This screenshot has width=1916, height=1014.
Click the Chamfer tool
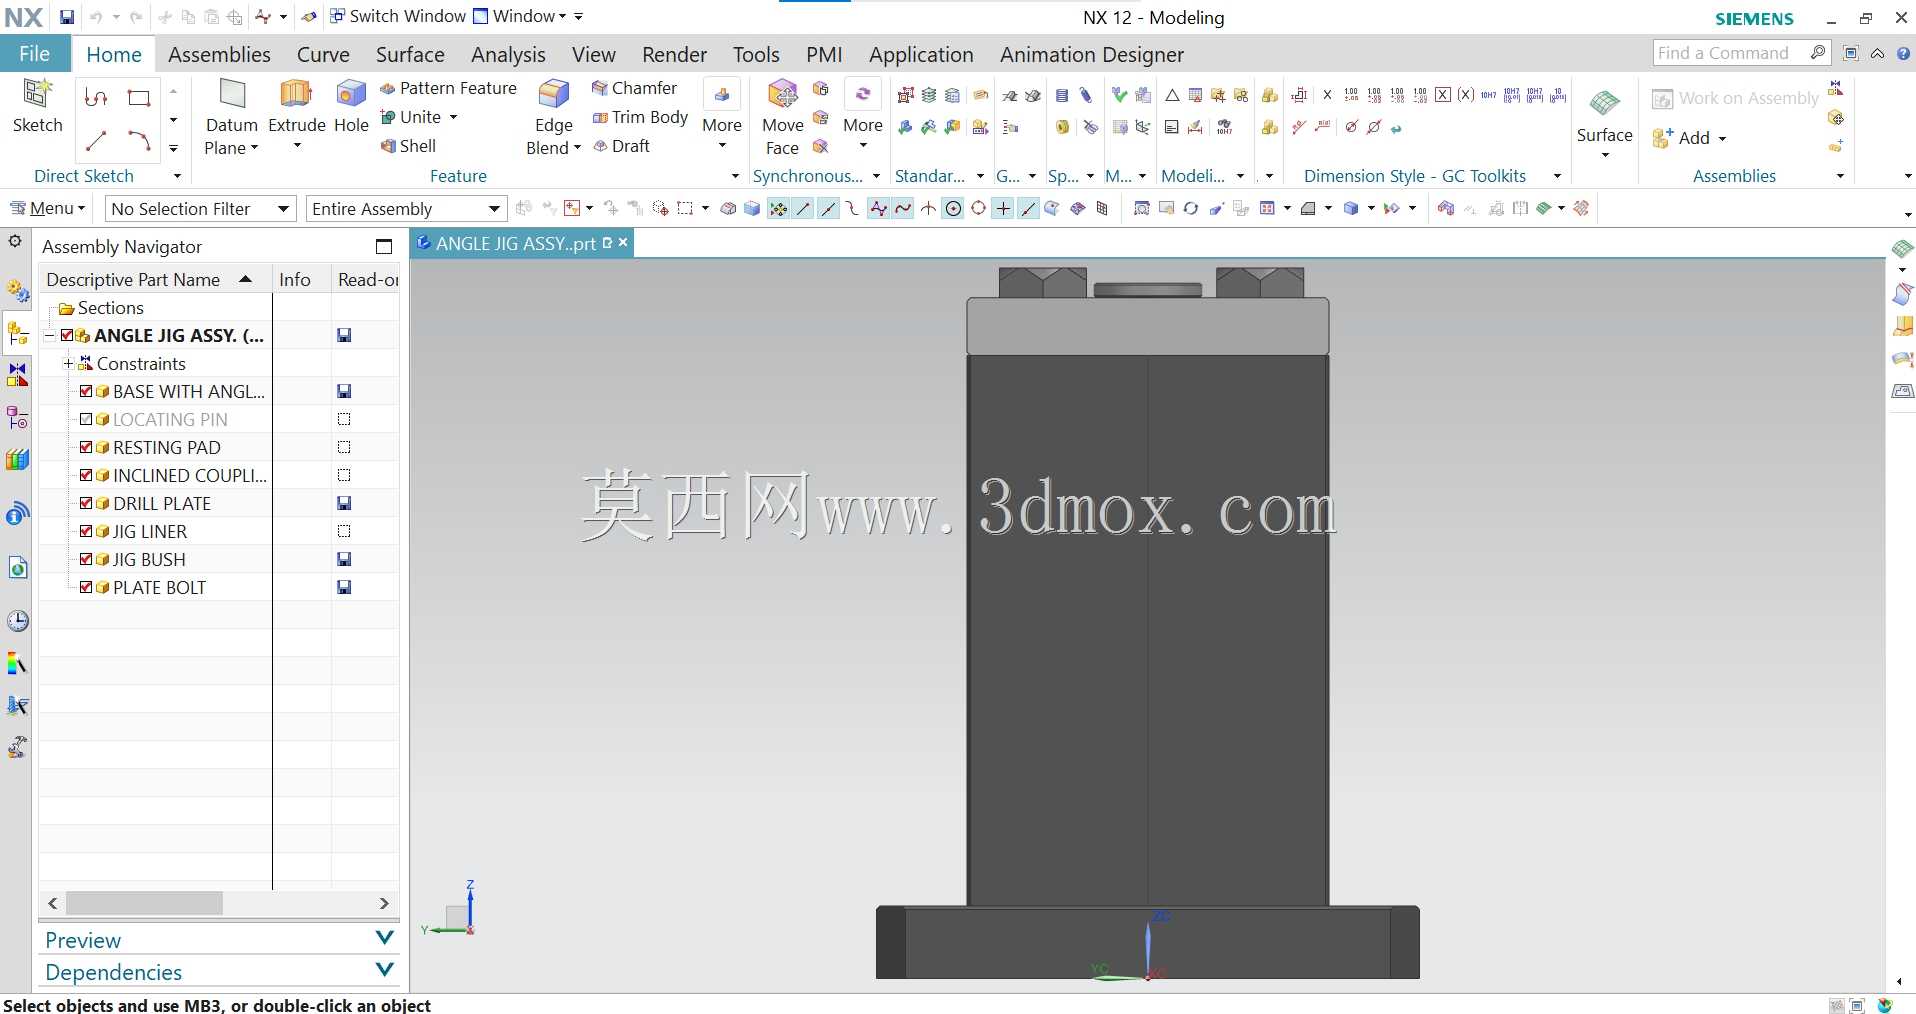[634, 88]
